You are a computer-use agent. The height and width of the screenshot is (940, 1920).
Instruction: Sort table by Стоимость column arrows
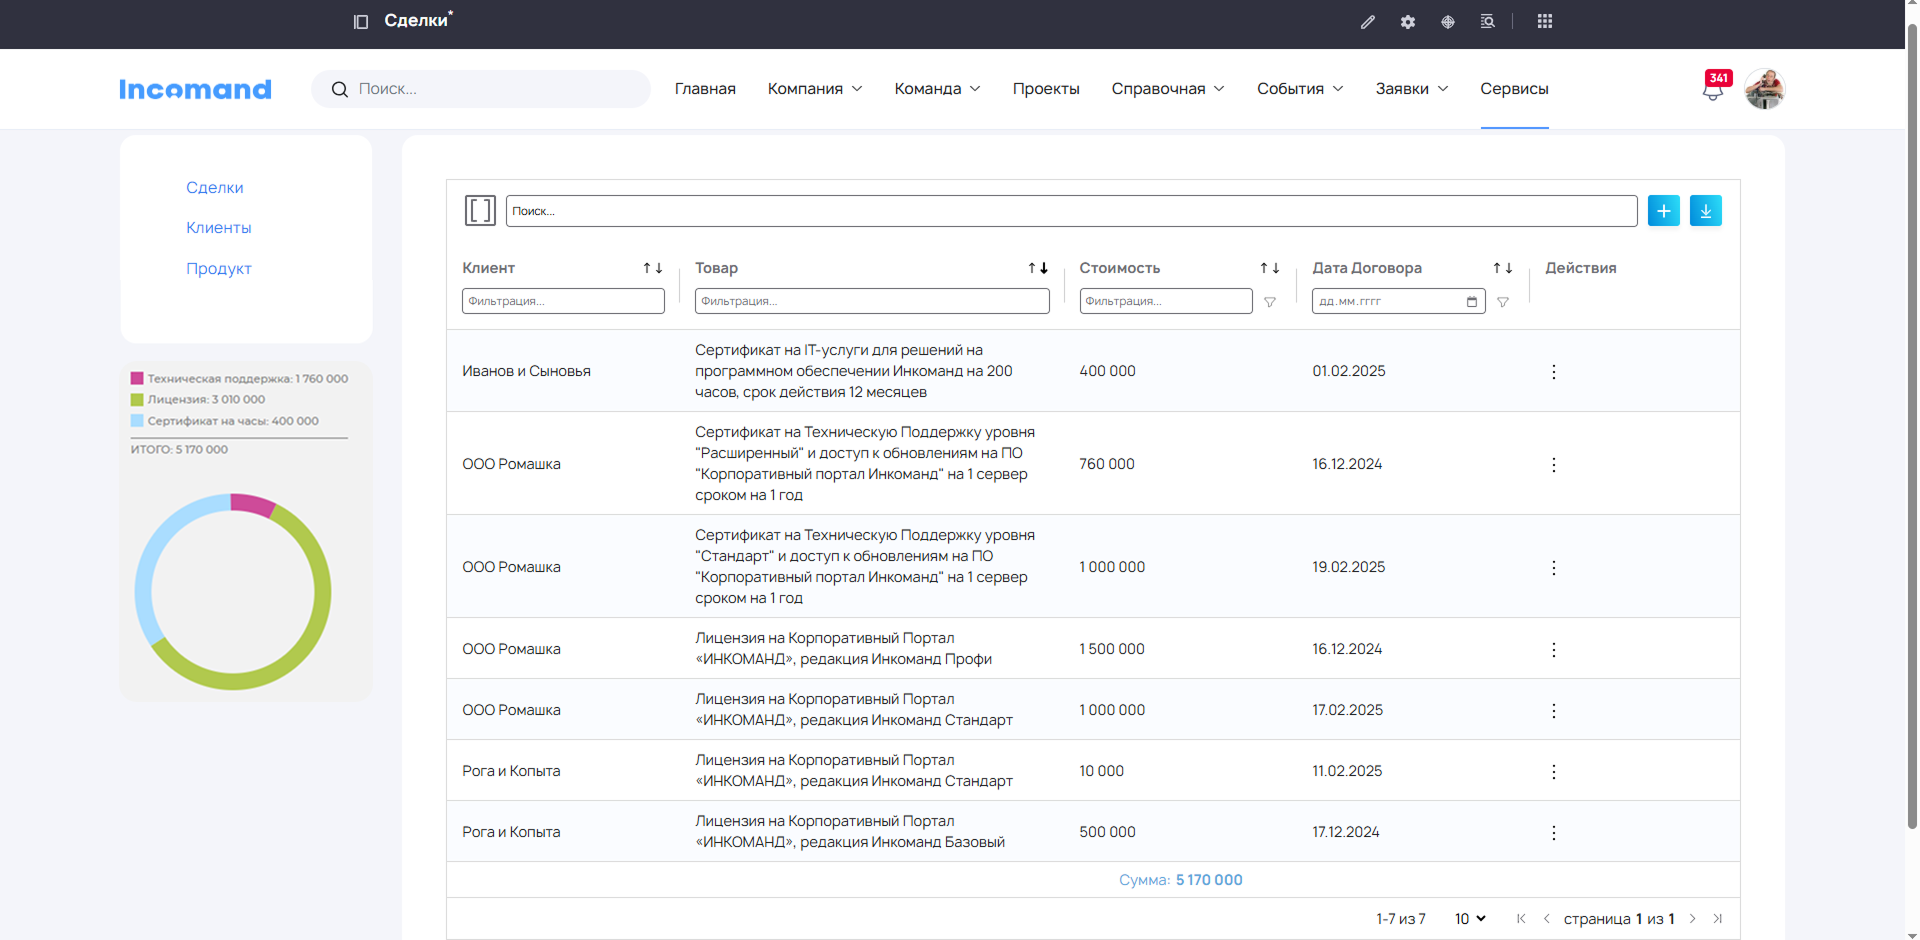click(1269, 268)
